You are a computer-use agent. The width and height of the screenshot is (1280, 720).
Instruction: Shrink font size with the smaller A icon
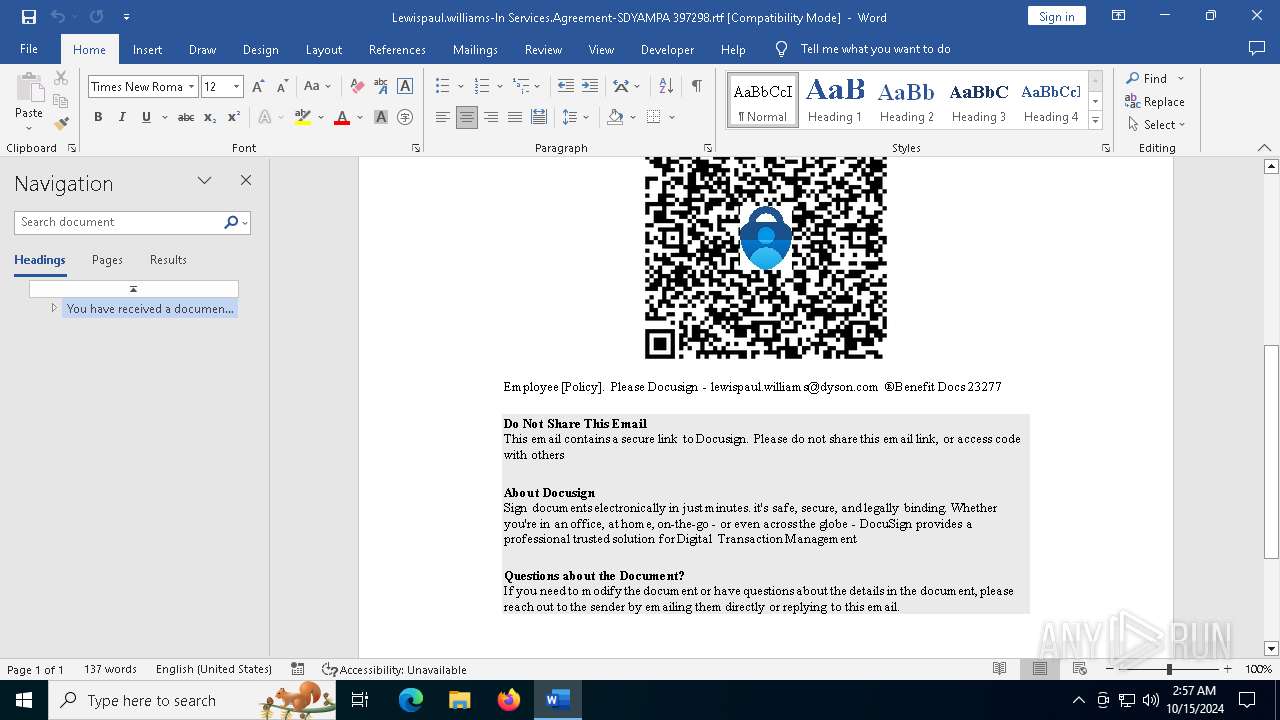pos(282,87)
